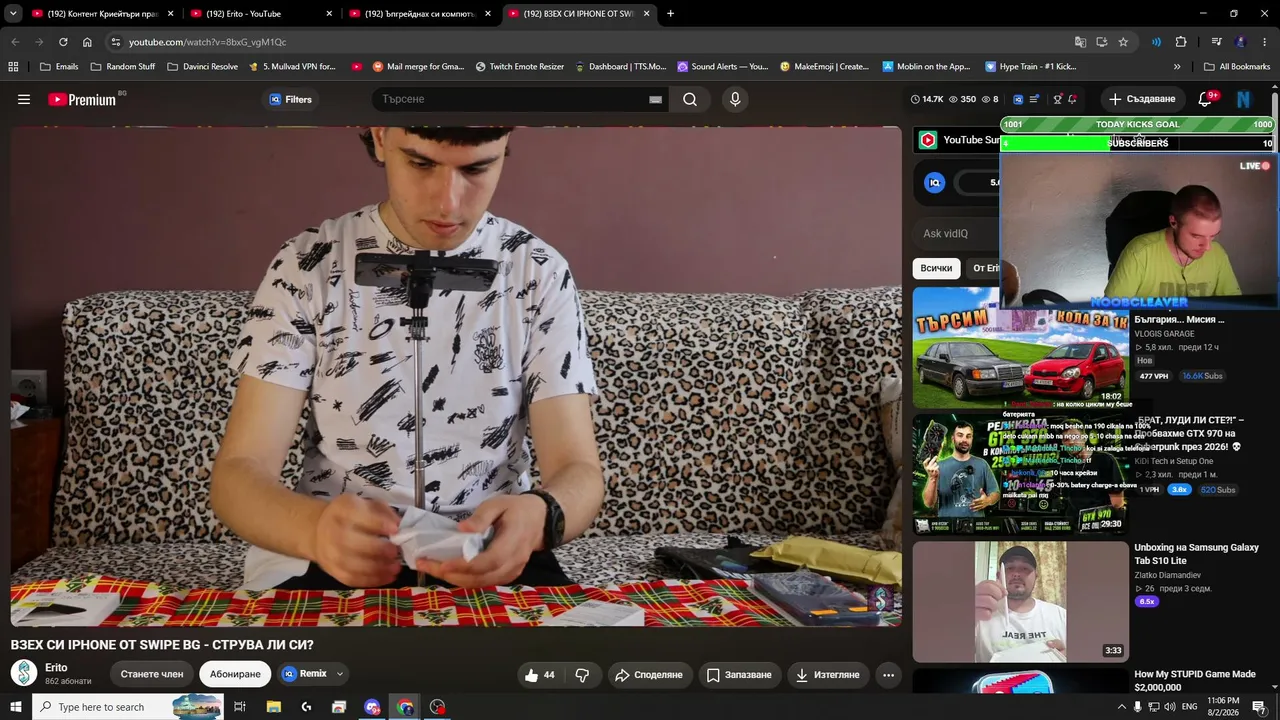The width and height of the screenshot is (1280, 720).
Task: Open File Explorer from the taskbar
Action: pos(274,707)
